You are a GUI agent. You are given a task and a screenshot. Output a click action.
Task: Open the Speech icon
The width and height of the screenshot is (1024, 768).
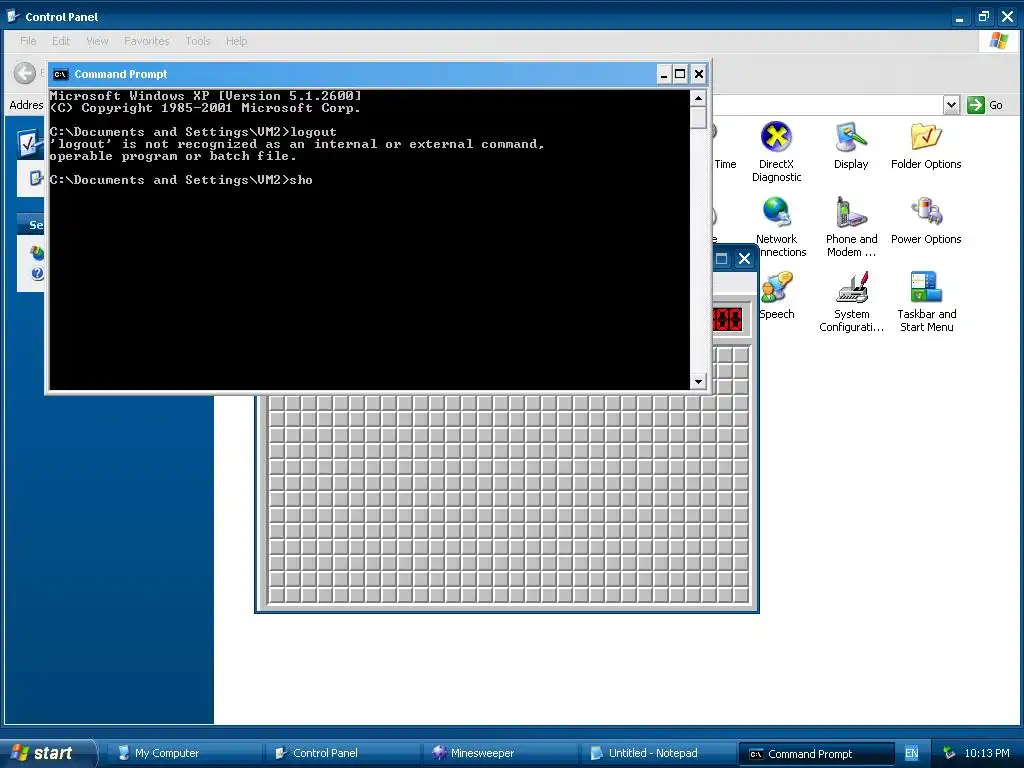coord(776,295)
